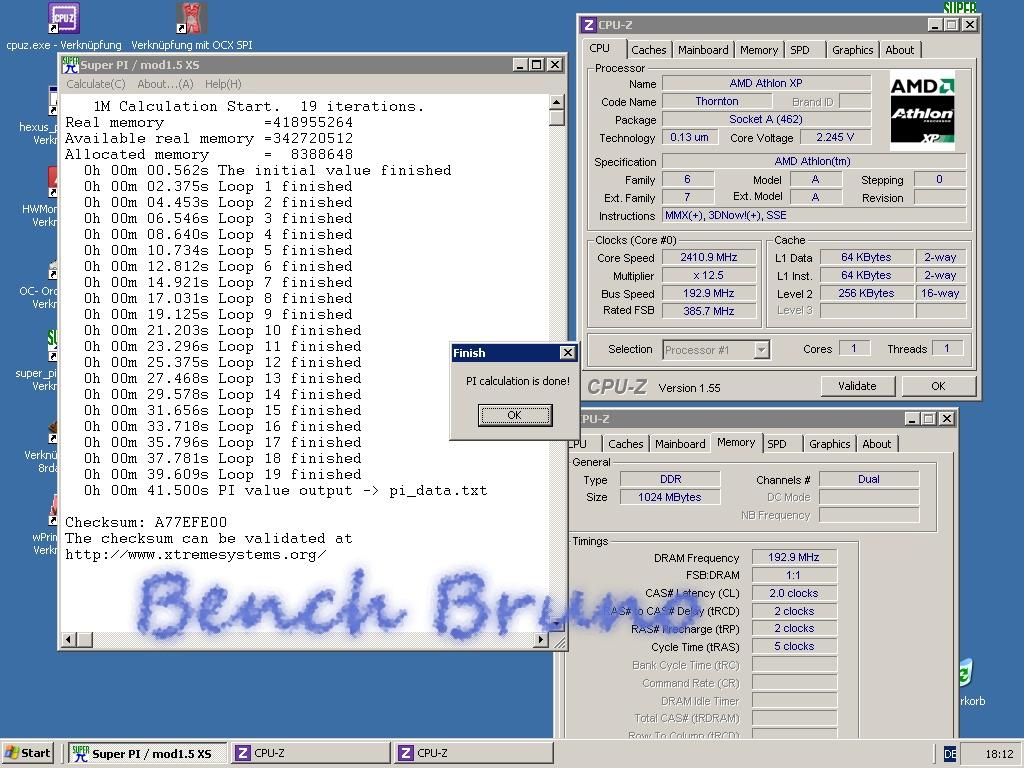This screenshot has width=1024, height=768.
Task: Click the CAS# Latency value 2.0 clocks
Action: 793,593
